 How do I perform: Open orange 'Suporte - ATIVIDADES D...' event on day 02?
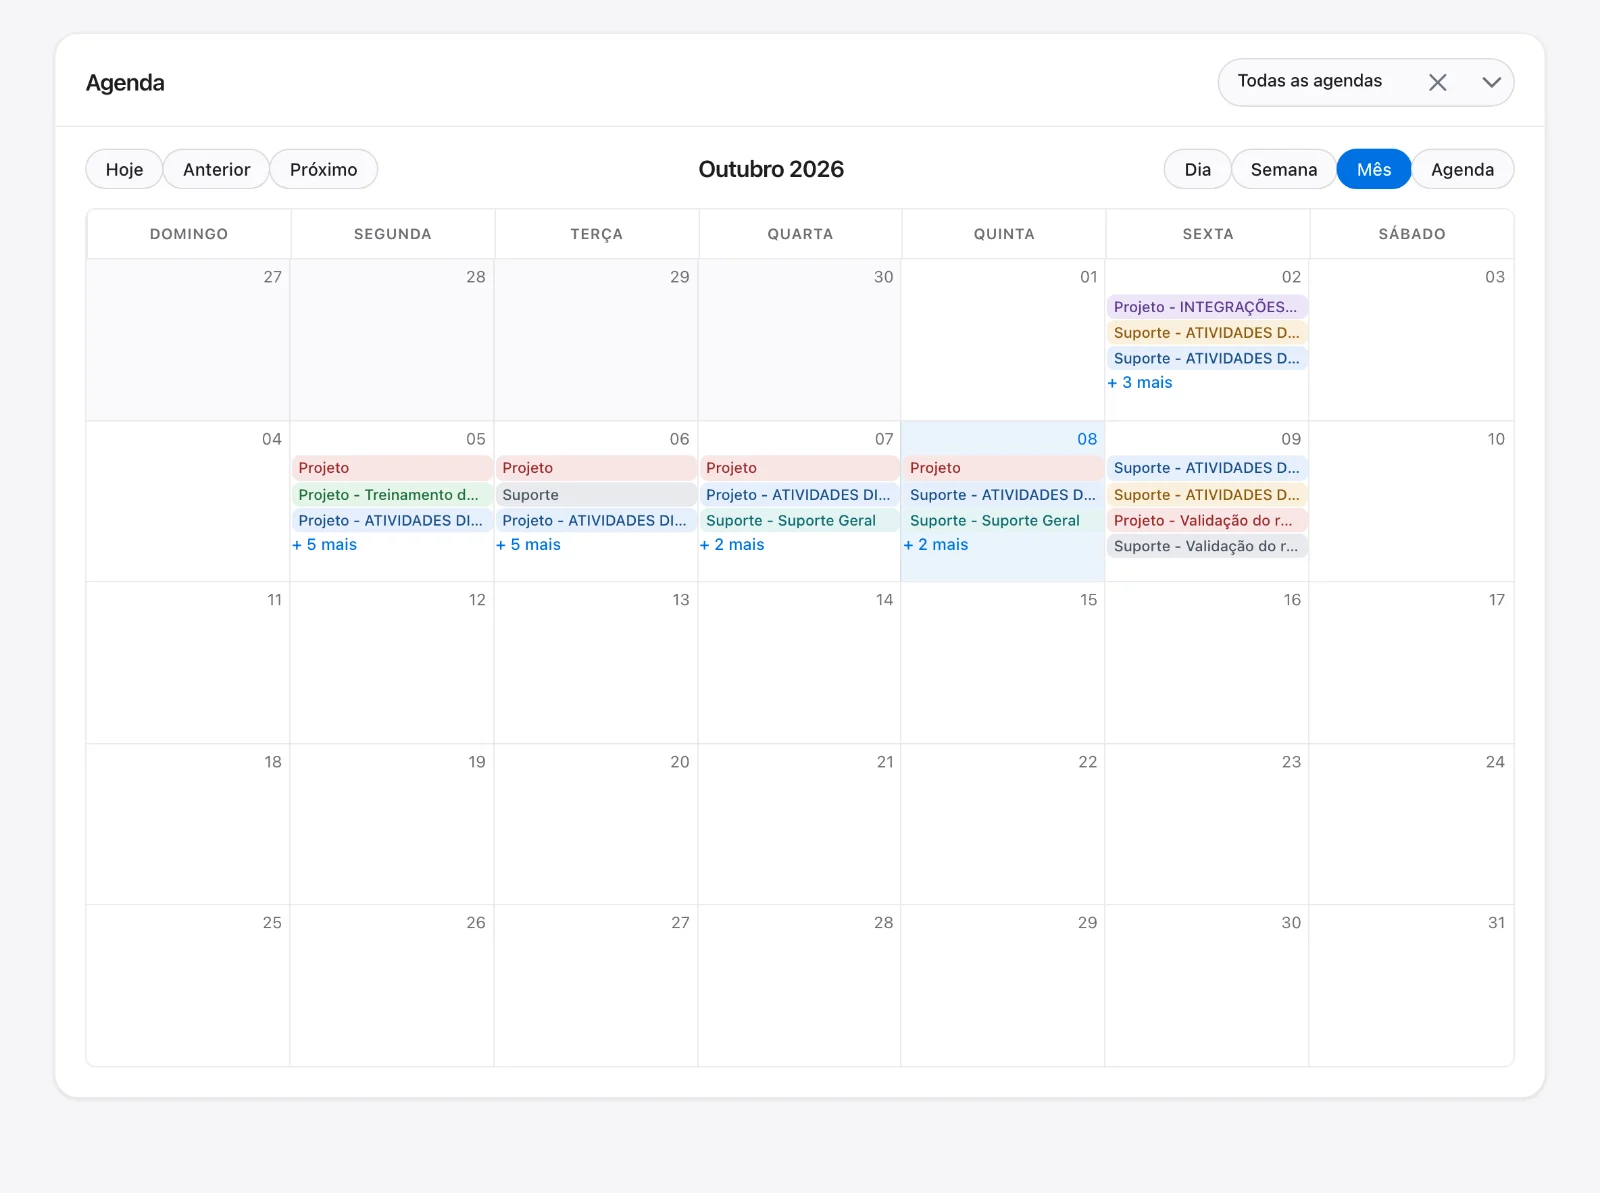click(x=1207, y=333)
